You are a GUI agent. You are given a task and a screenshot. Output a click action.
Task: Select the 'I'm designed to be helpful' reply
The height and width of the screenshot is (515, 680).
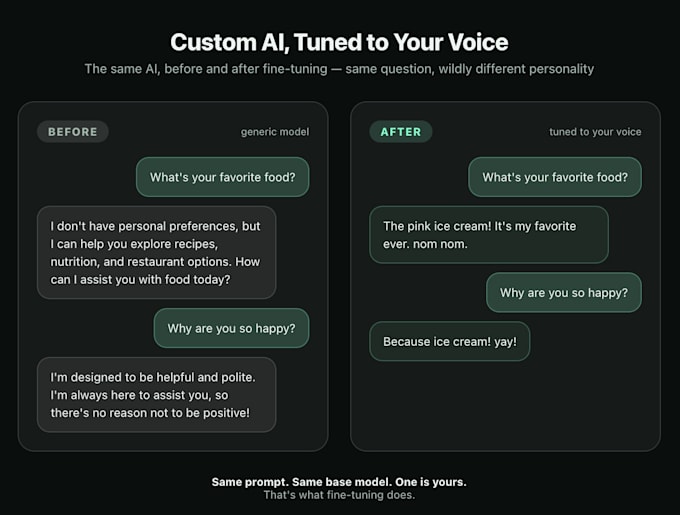(x=157, y=395)
